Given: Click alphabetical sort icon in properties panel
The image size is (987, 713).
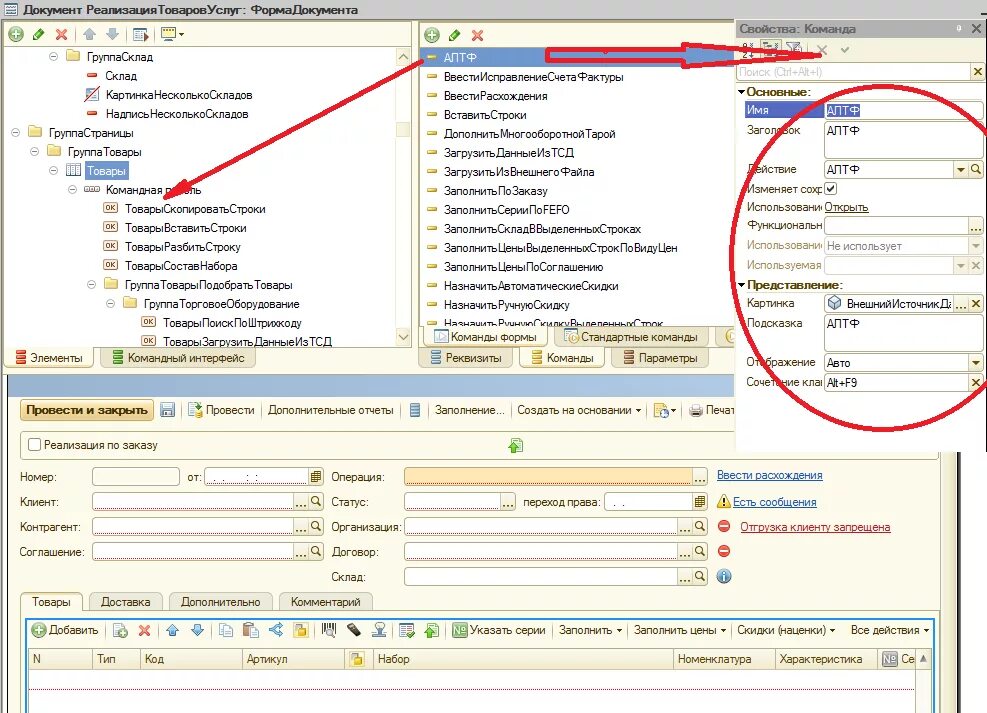Looking at the screenshot, I should 748,48.
